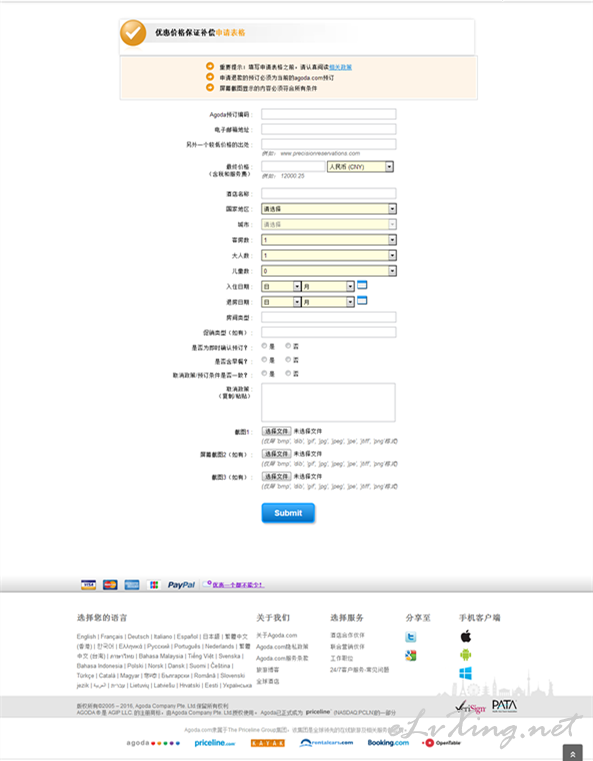Select 是 for cancellation policy match question
This screenshot has width=593, height=761.
264,373
